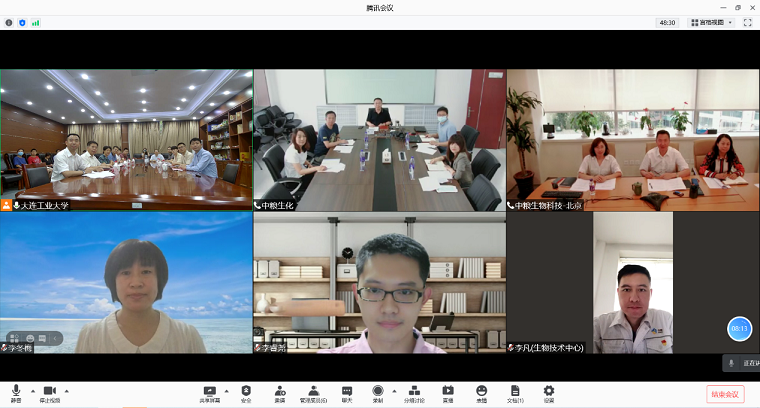This screenshot has width=760, height=408.
Task: Click the red End Meeting button
Action: tap(725, 394)
